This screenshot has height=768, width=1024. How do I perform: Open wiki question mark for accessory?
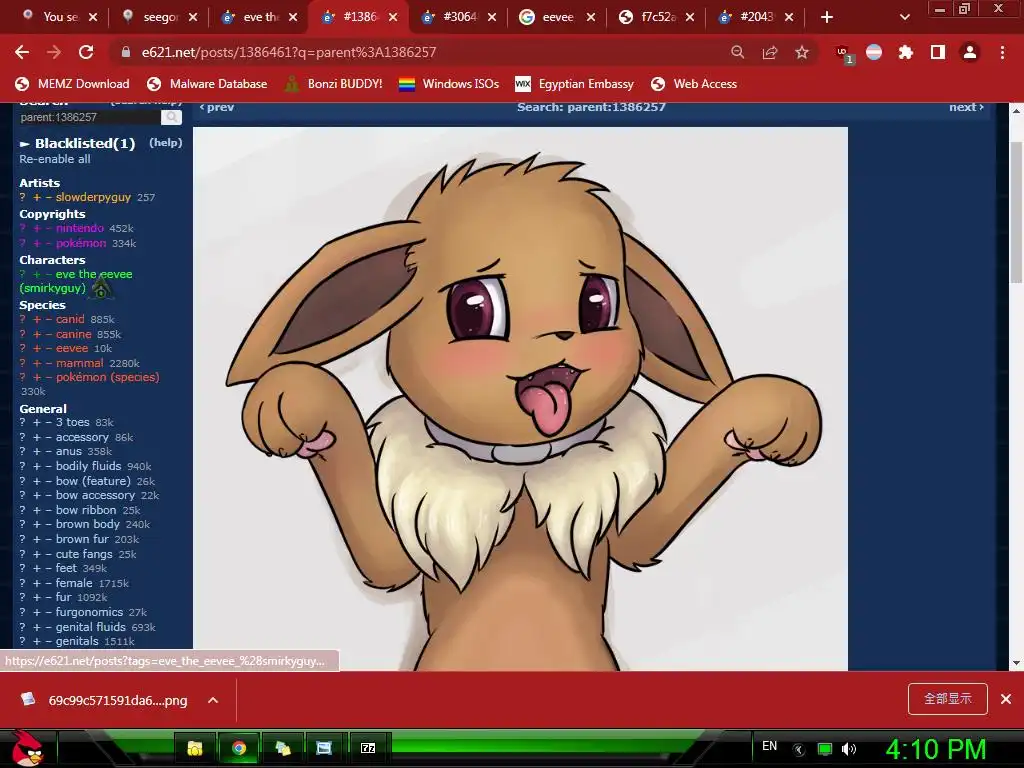pyautogui.click(x=22, y=438)
